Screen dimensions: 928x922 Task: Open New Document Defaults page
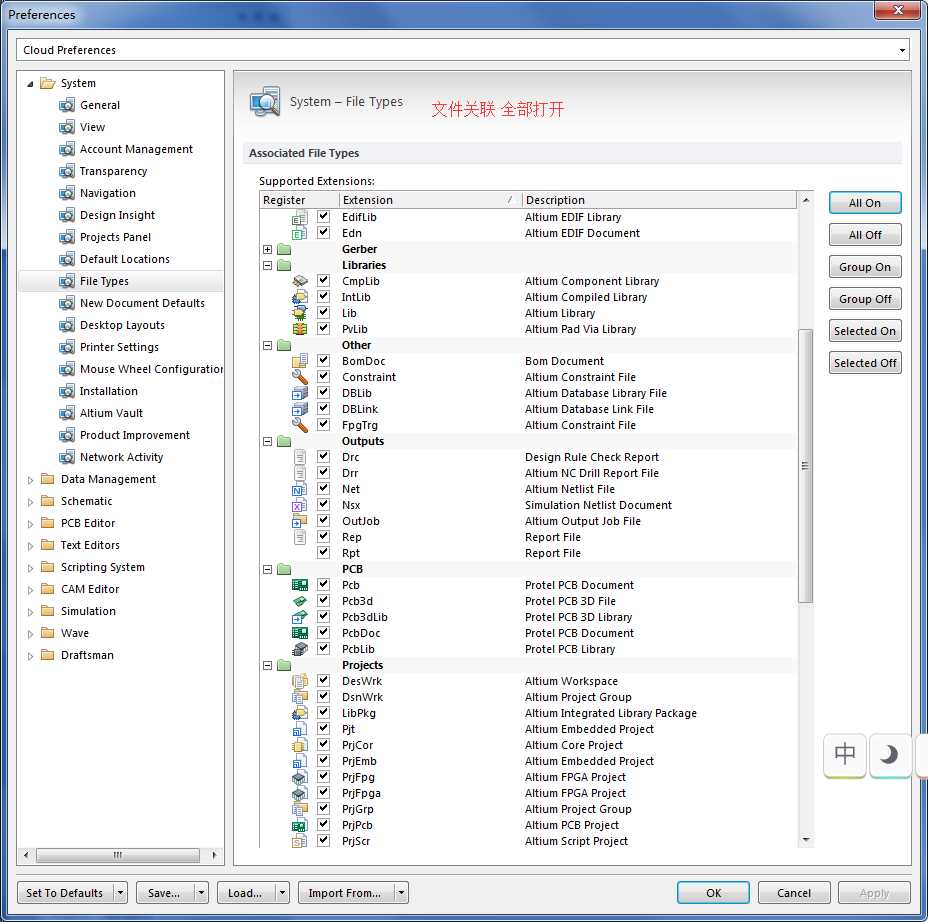pyautogui.click(x=142, y=303)
